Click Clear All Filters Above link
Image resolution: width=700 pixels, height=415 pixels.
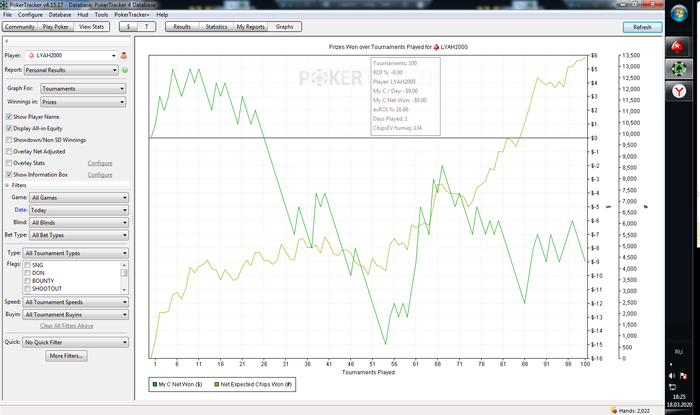point(67,326)
